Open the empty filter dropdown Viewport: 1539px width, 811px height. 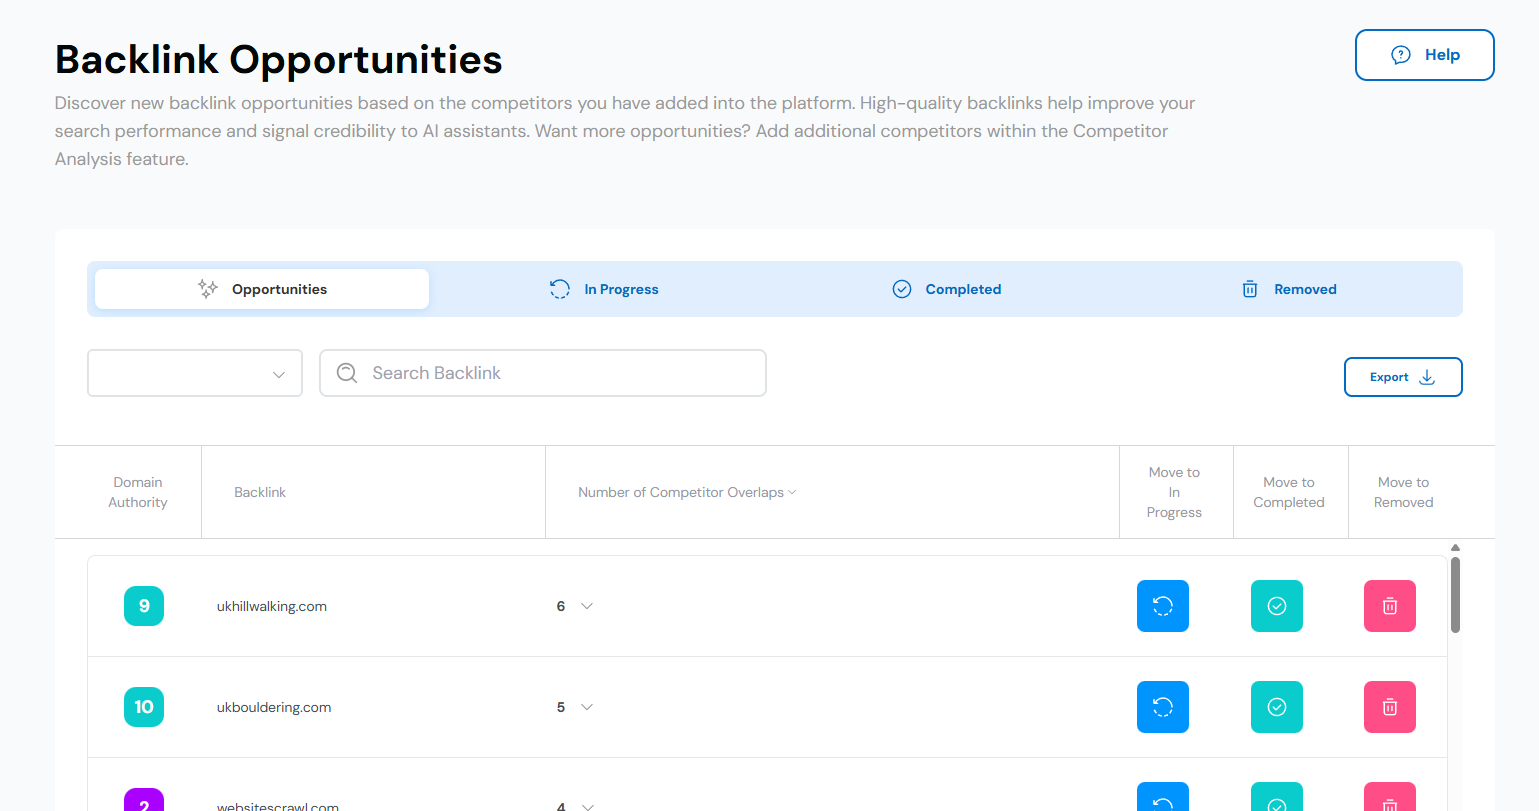coord(195,373)
